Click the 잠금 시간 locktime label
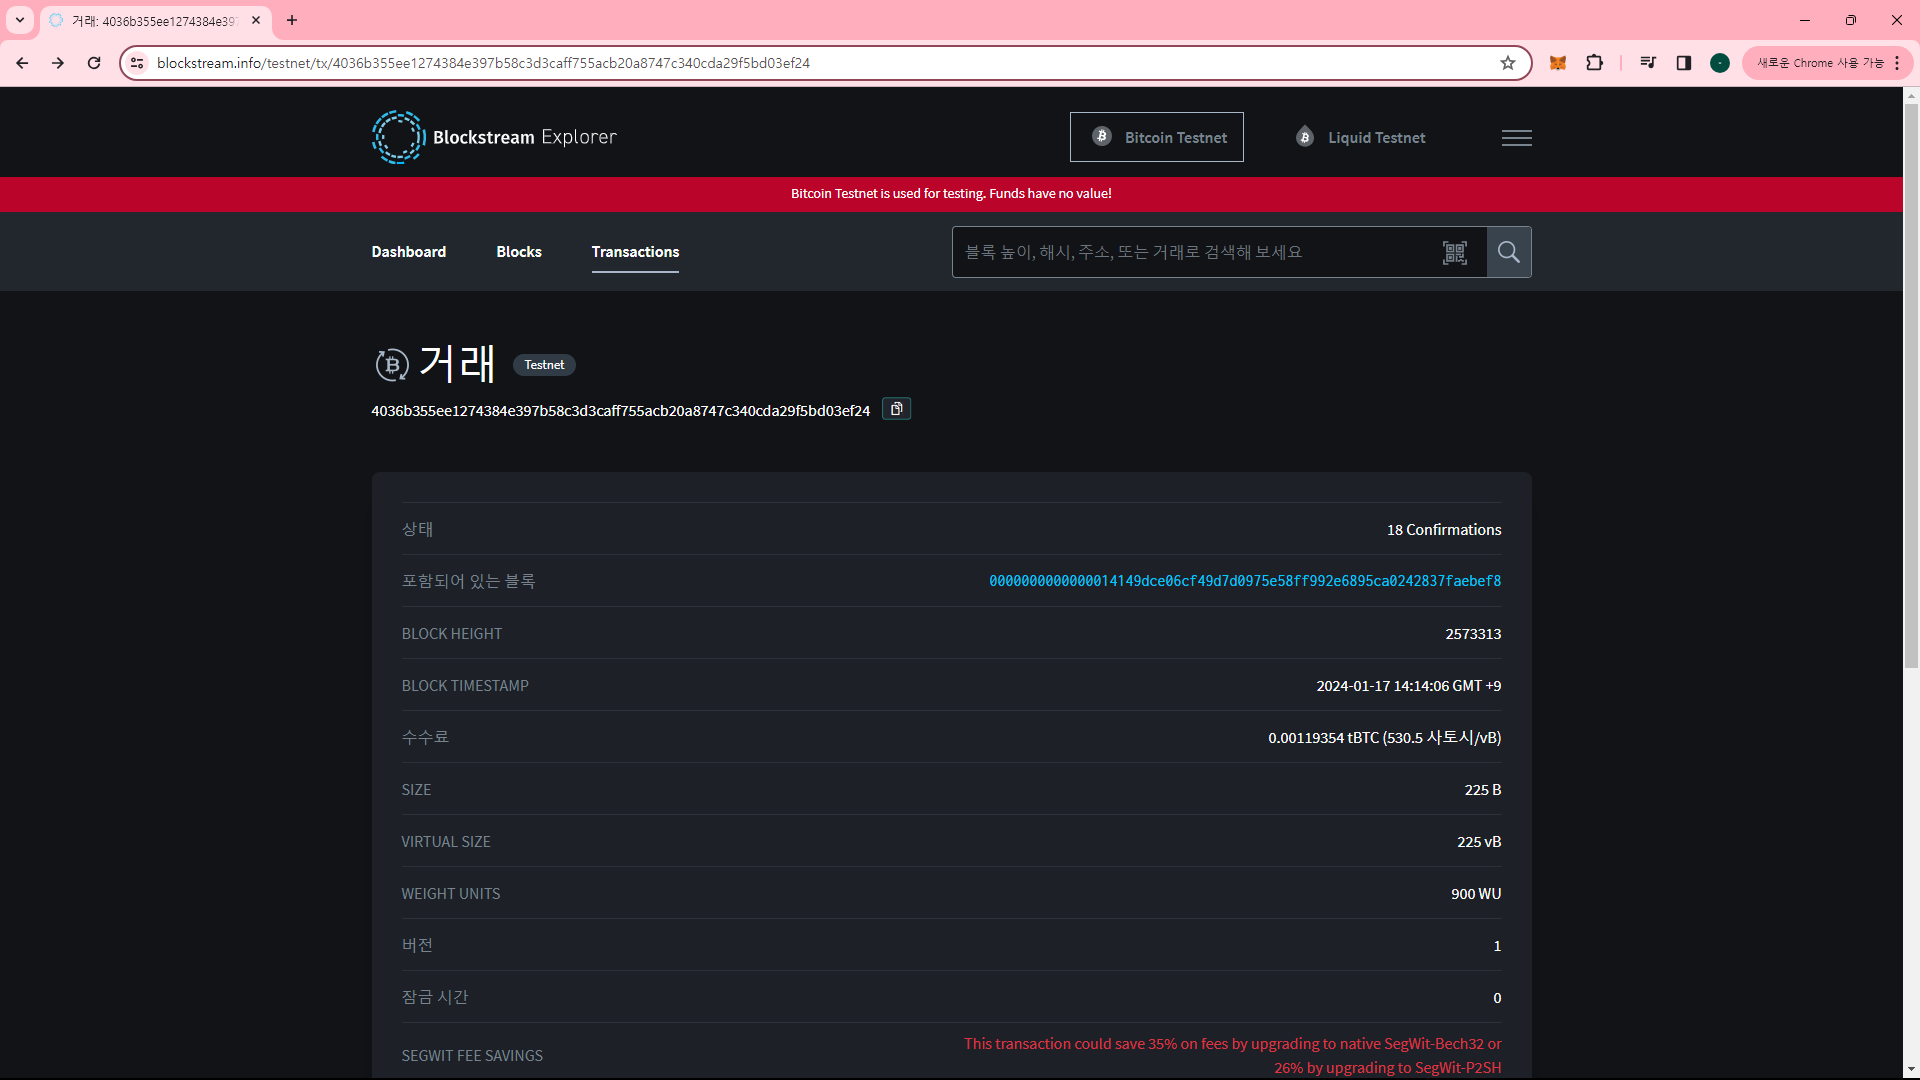 [x=435, y=997]
